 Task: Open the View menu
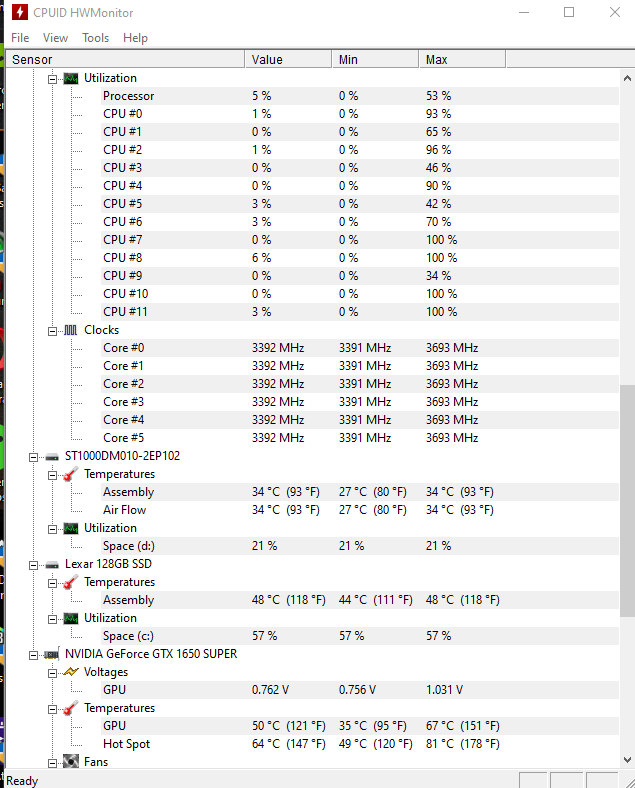tap(55, 38)
